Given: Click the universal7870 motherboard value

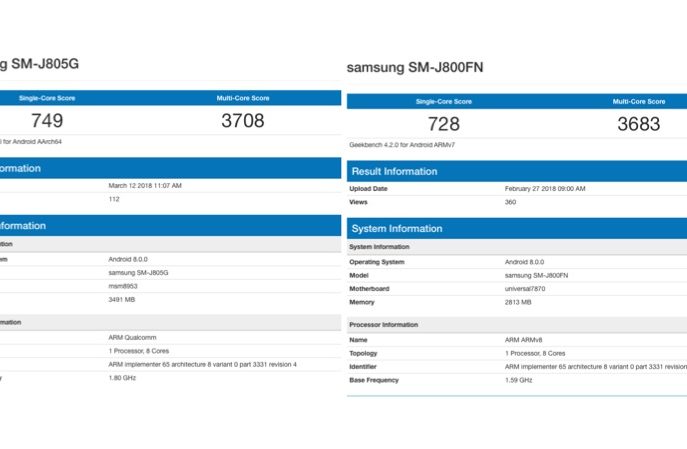Looking at the screenshot, I should pos(528,288).
